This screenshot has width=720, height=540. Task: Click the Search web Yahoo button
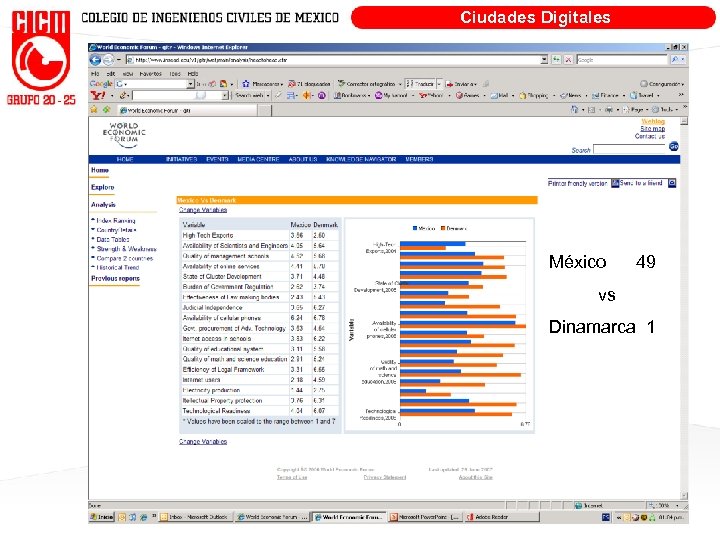[x=252, y=95]
